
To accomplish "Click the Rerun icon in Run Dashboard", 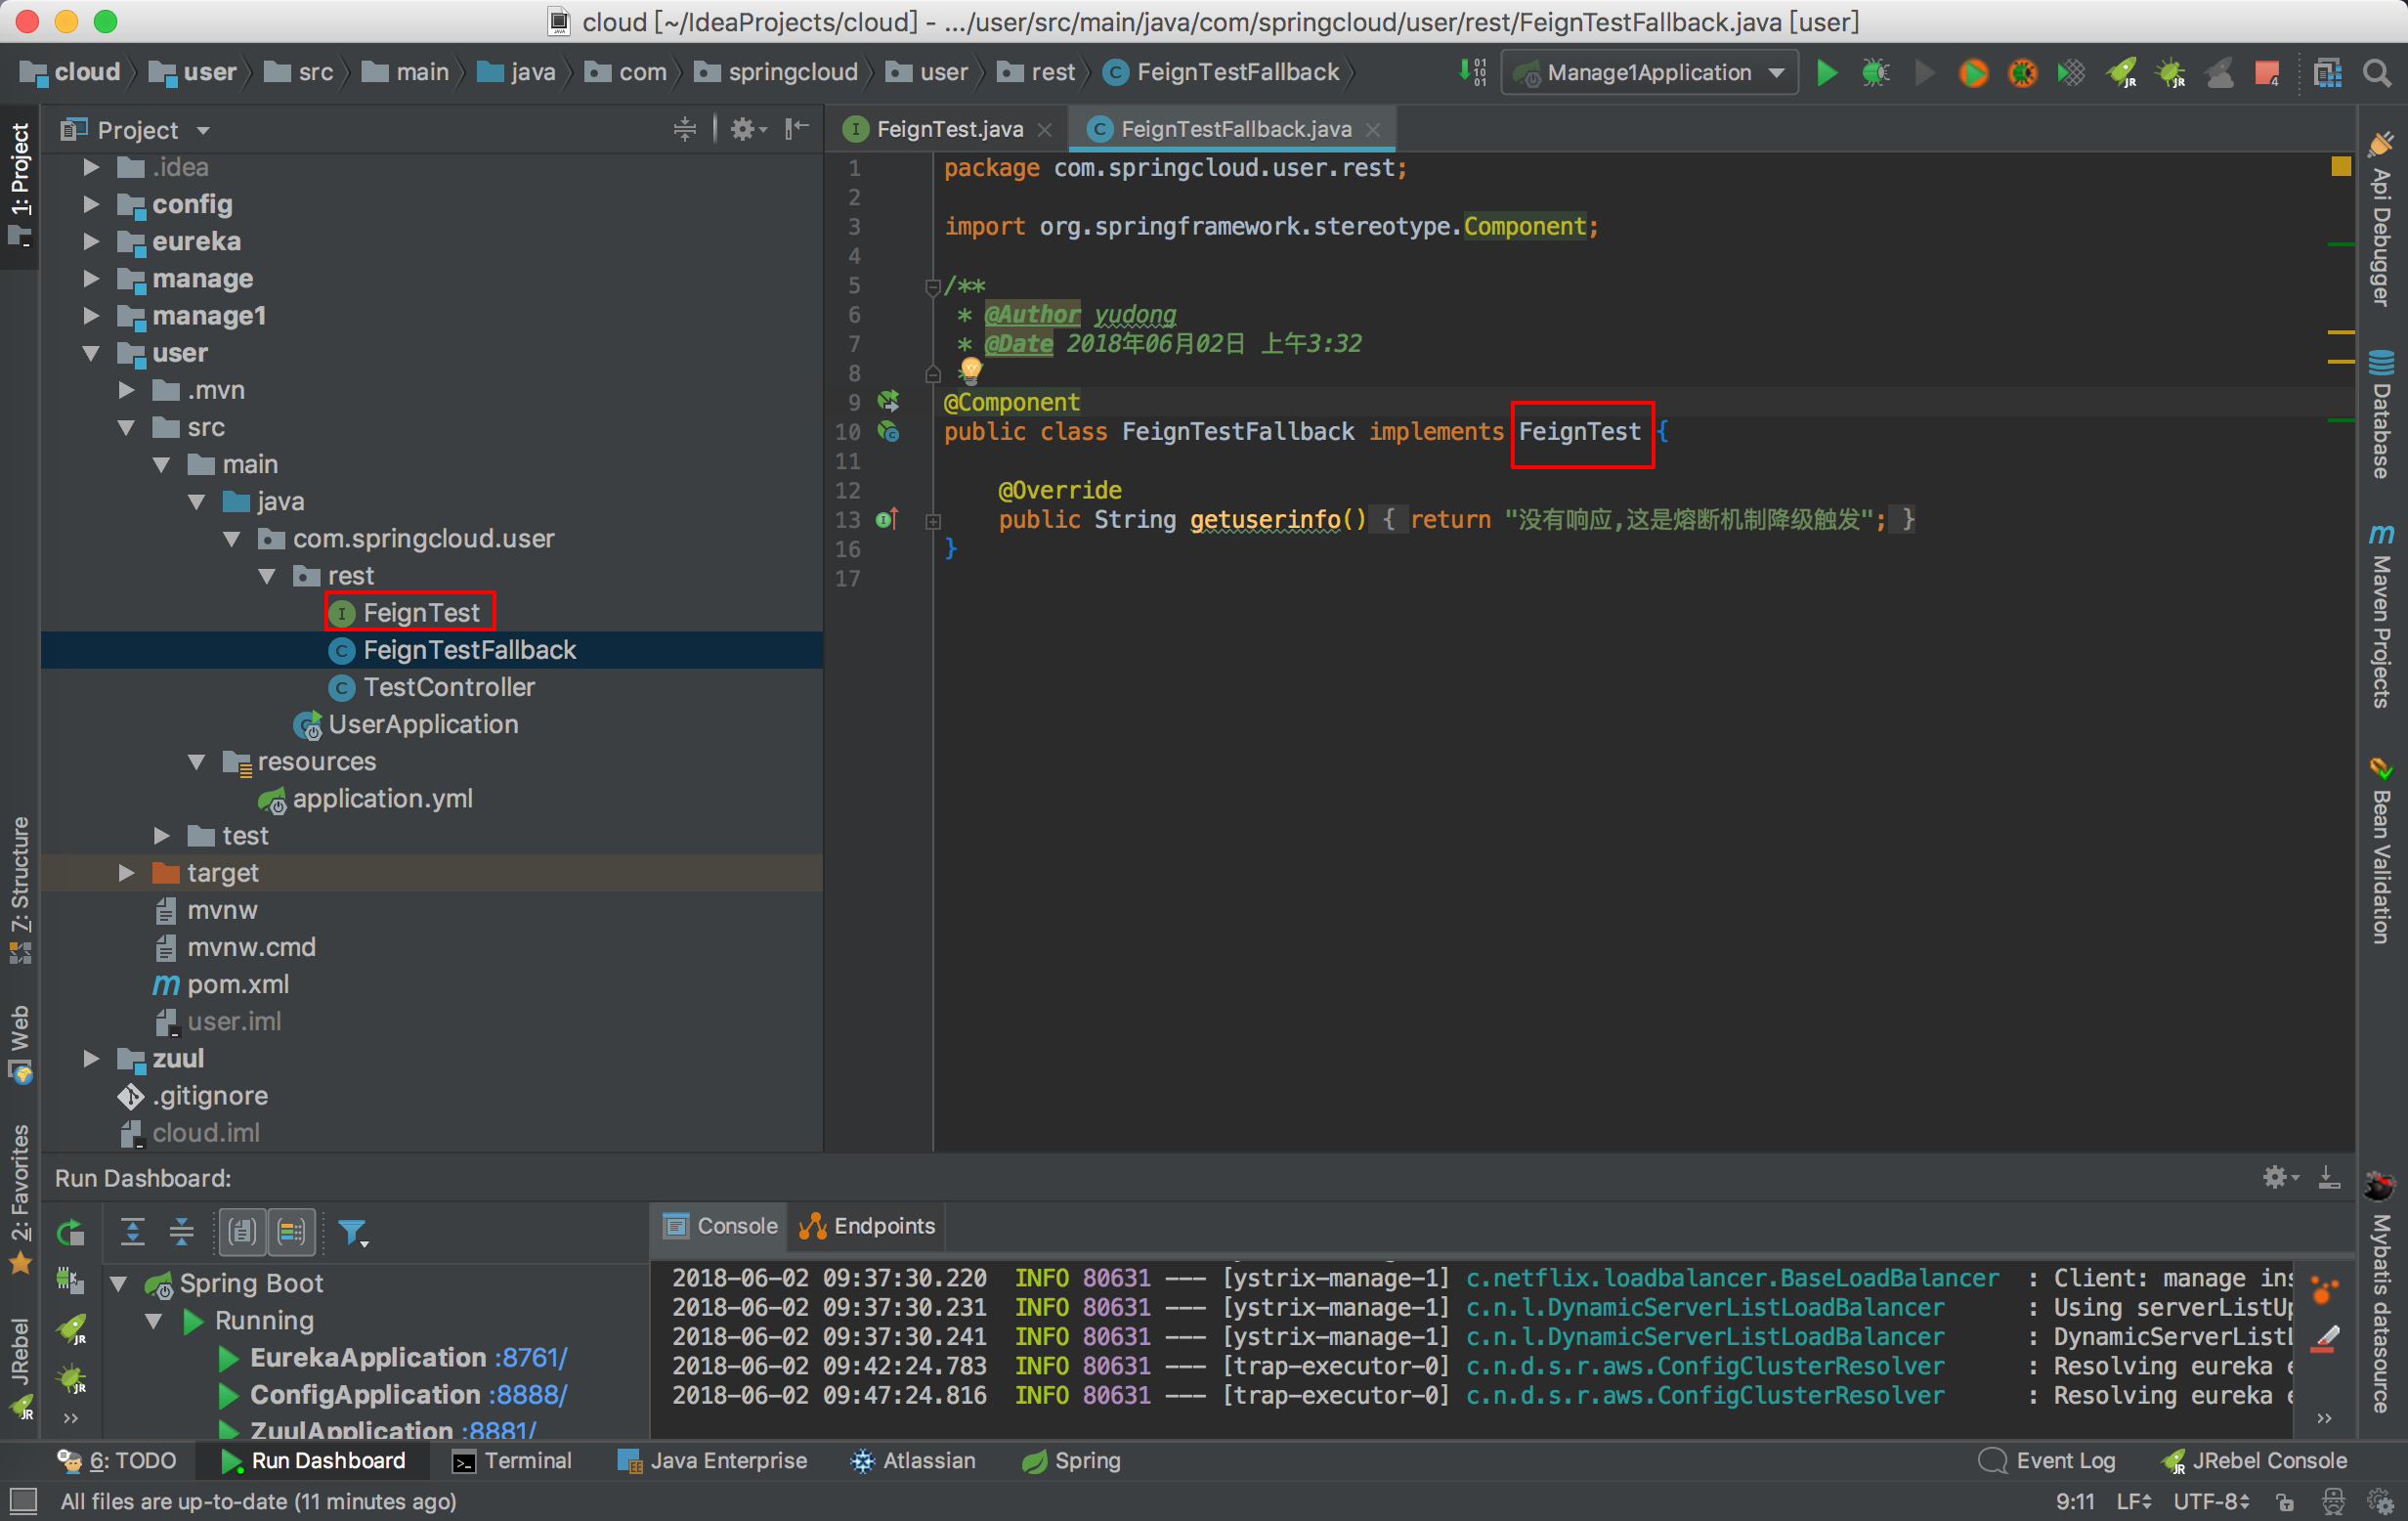I will [x=70, y=1232].
